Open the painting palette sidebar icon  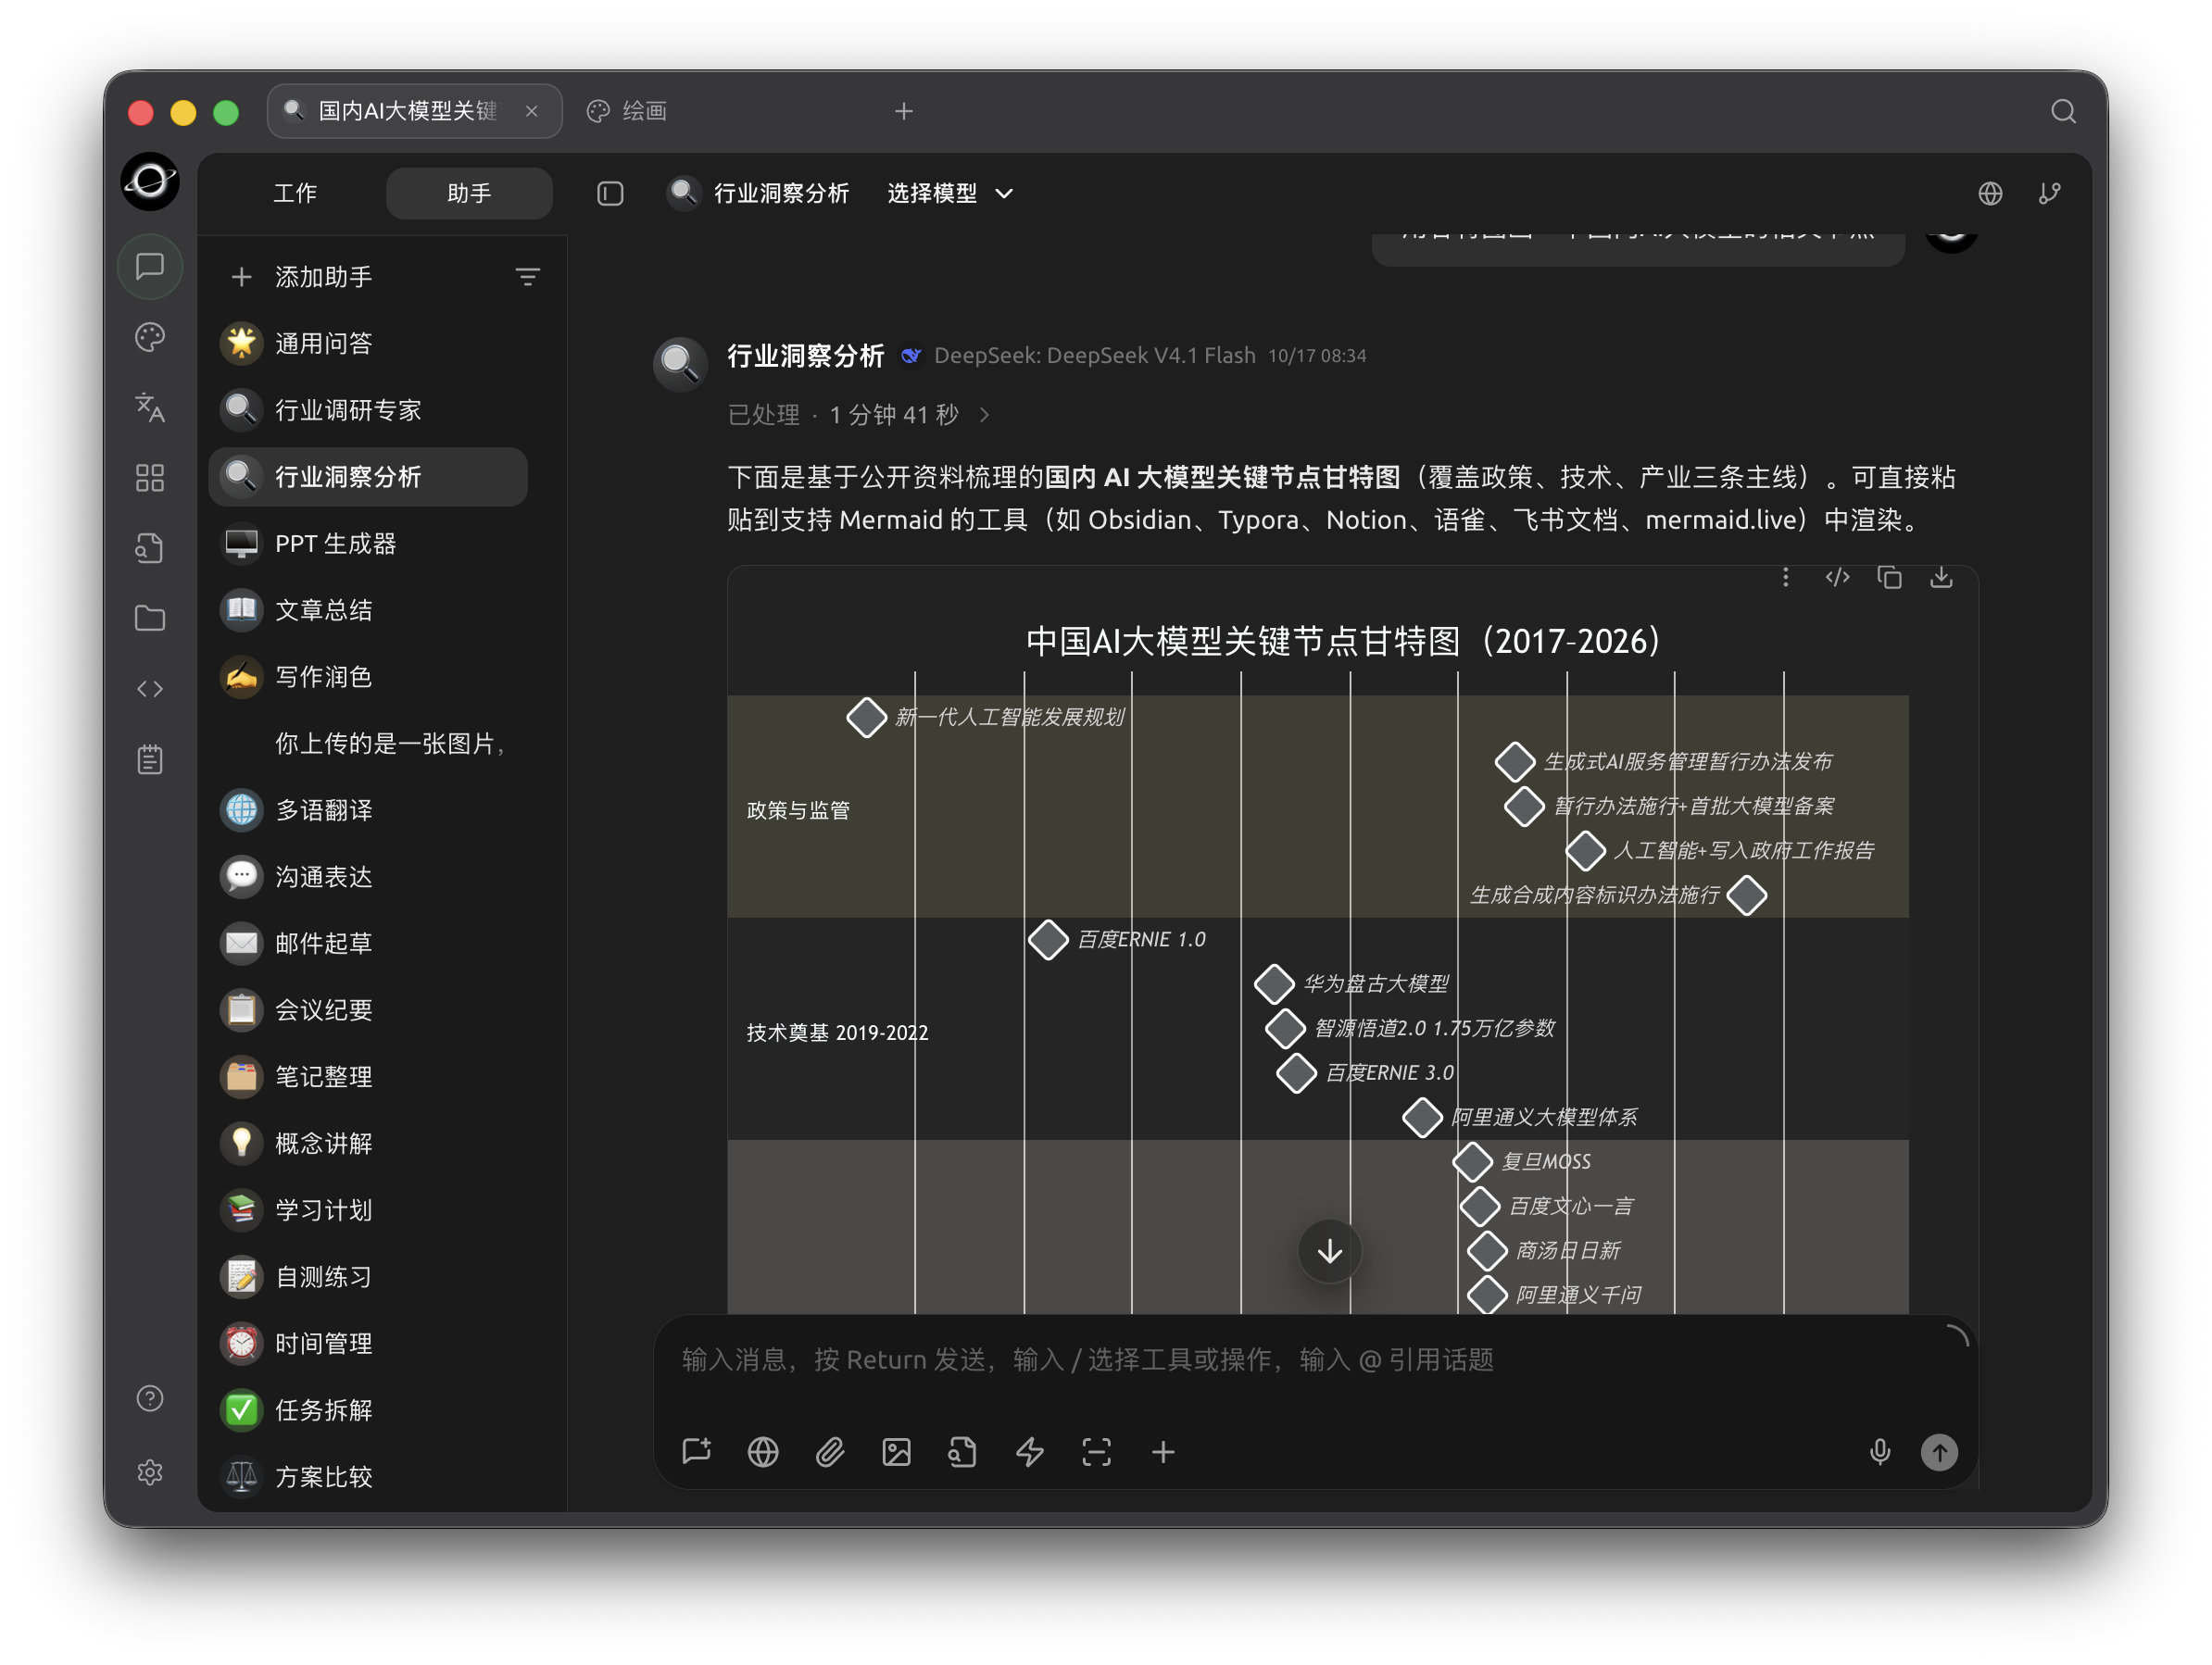pos(150,338)
